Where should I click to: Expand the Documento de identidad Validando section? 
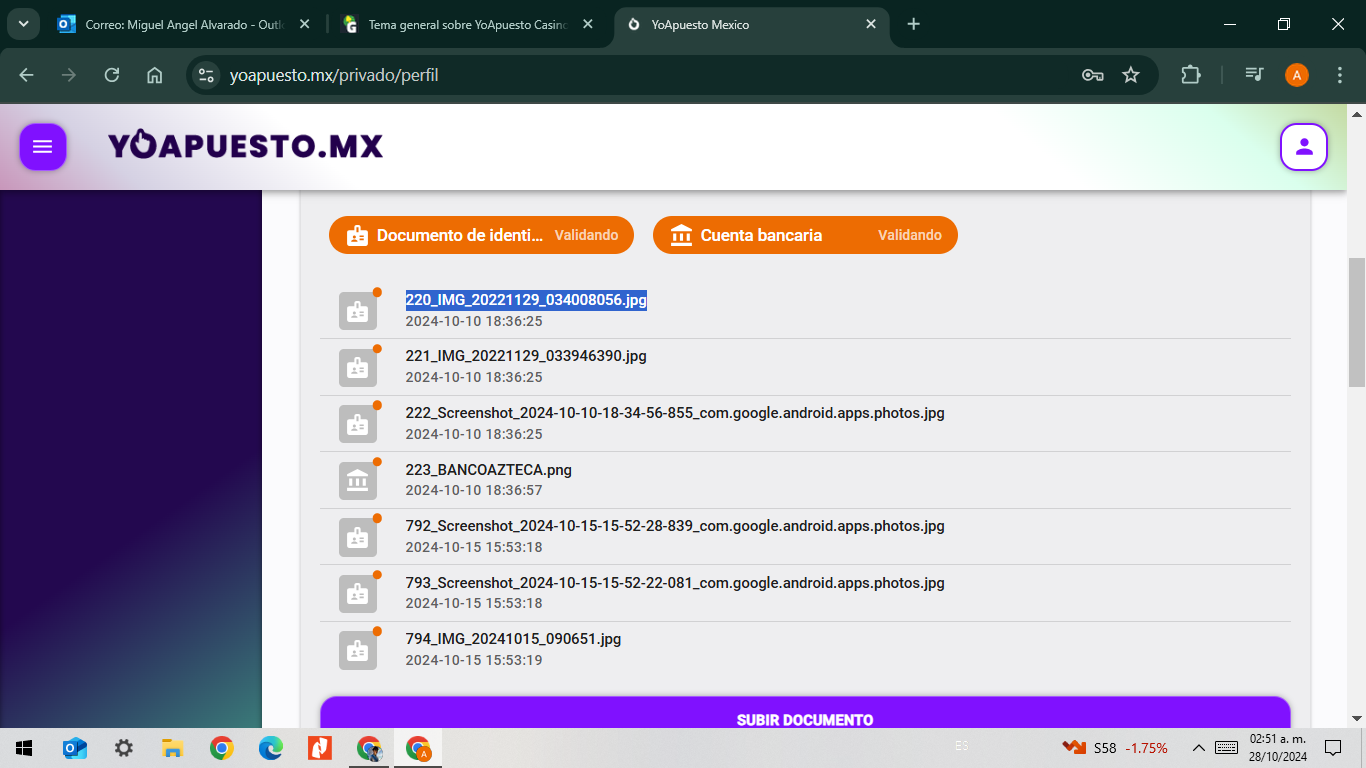click(x=481, y=235)
